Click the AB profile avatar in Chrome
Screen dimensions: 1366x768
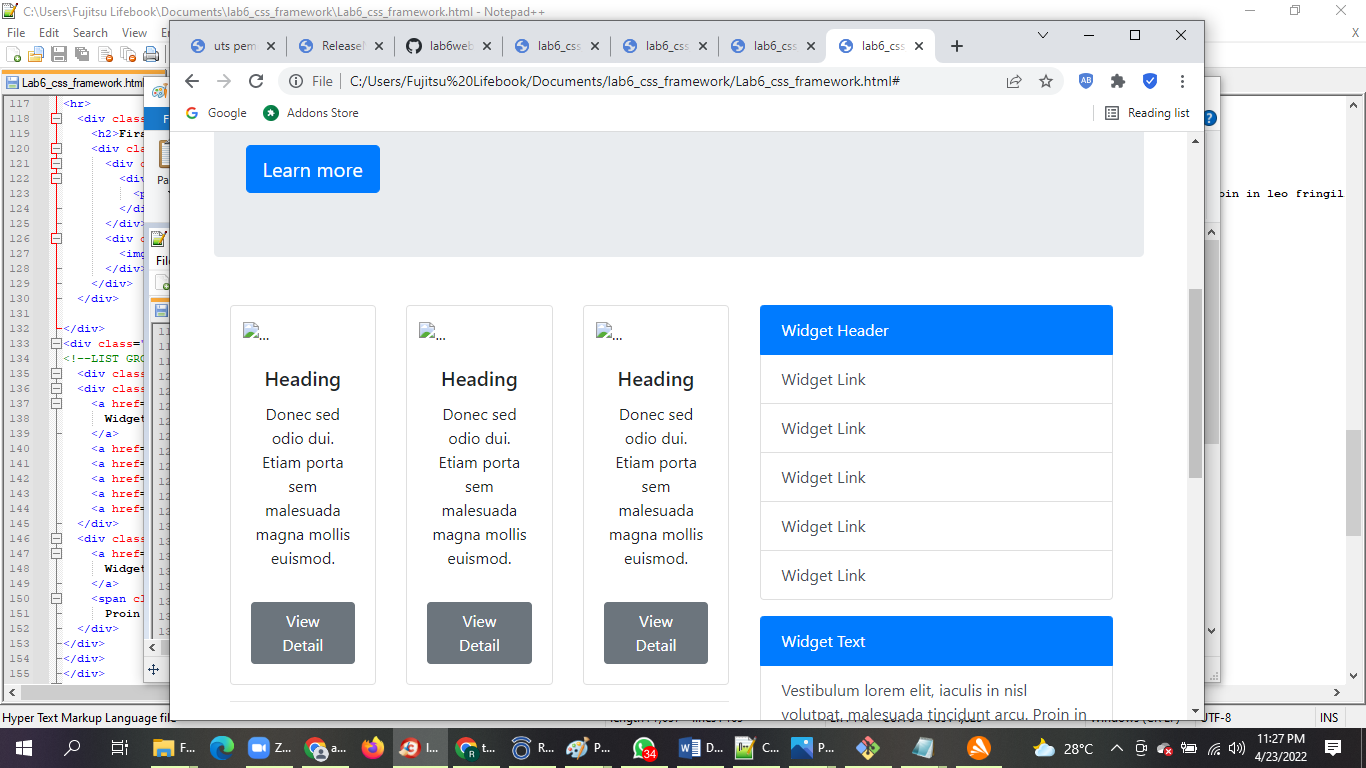pos(1085,81)
